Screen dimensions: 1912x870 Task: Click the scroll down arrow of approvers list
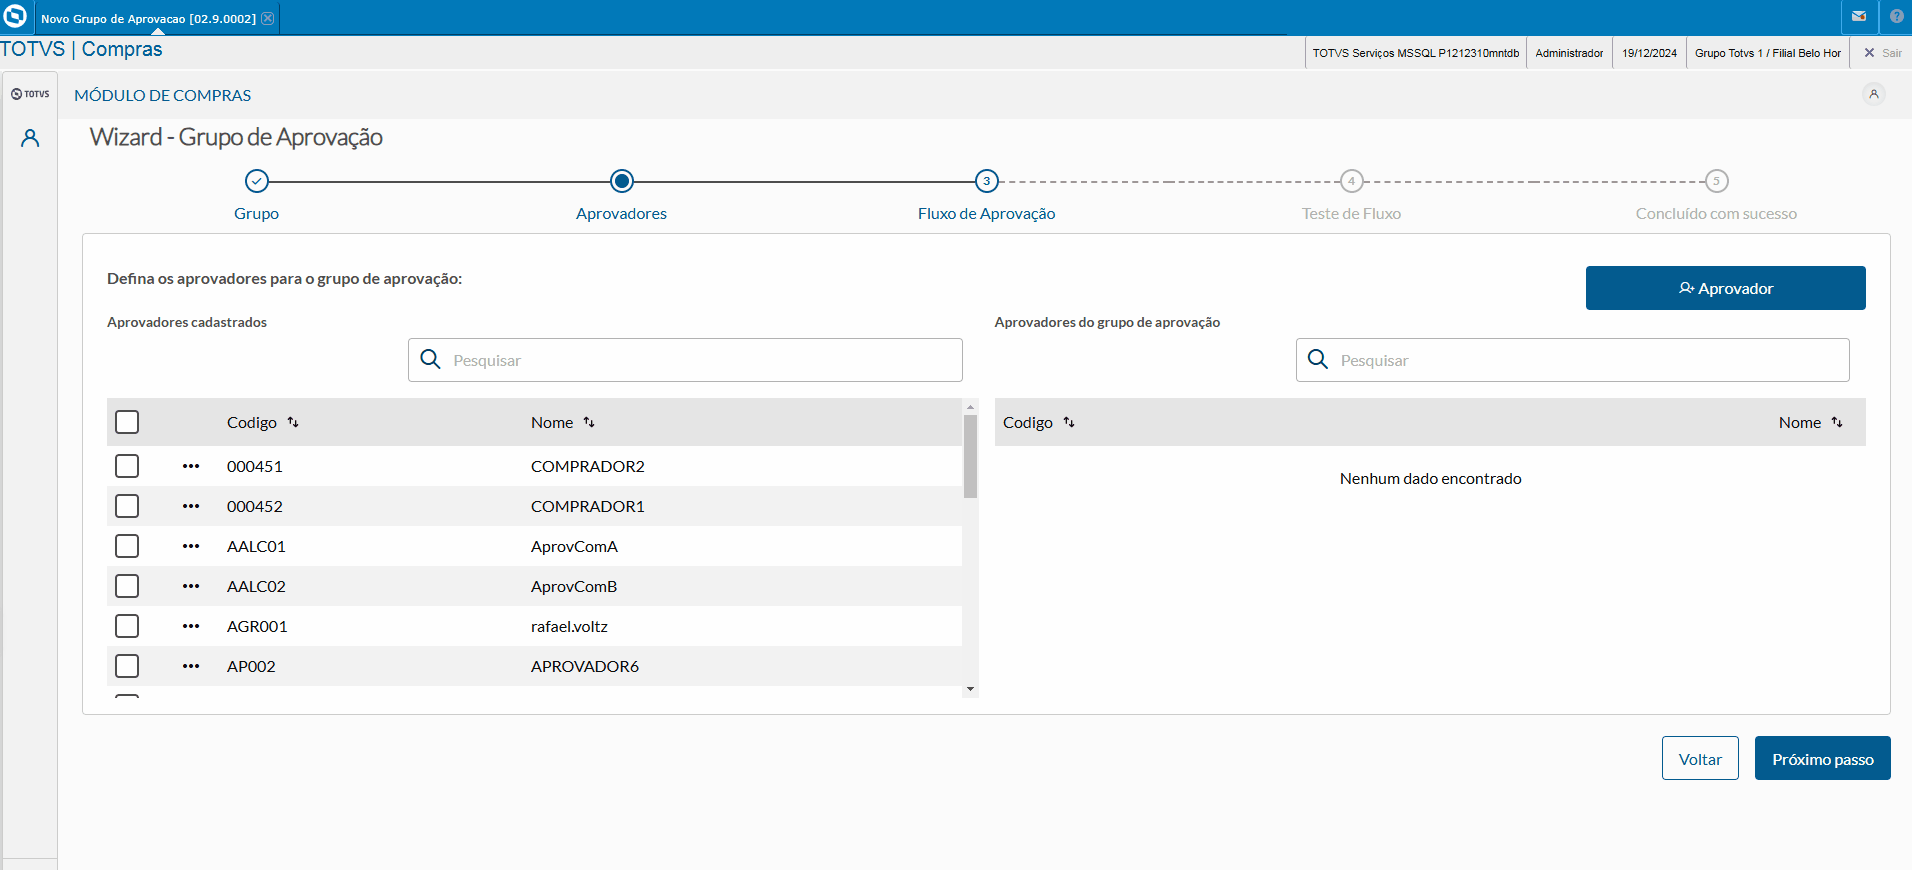(x=970, y=689)
